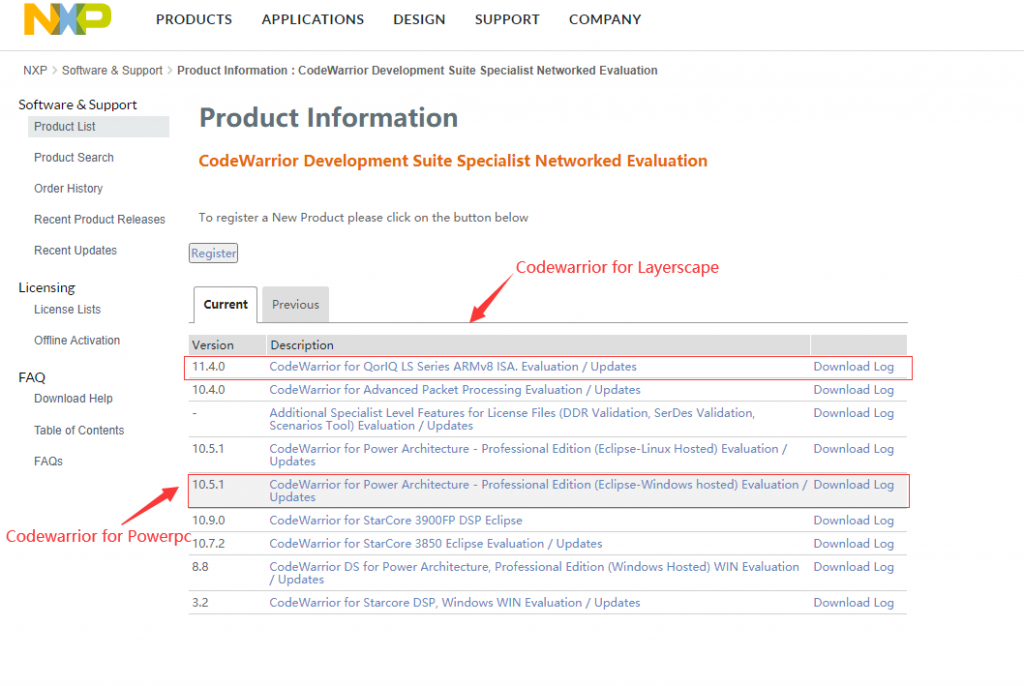The width and height of the screenshot is (1024, 686).
Task: Open CodeWarrior for StarCore 3850 Eclipse link
Action: tap(436, 544)
